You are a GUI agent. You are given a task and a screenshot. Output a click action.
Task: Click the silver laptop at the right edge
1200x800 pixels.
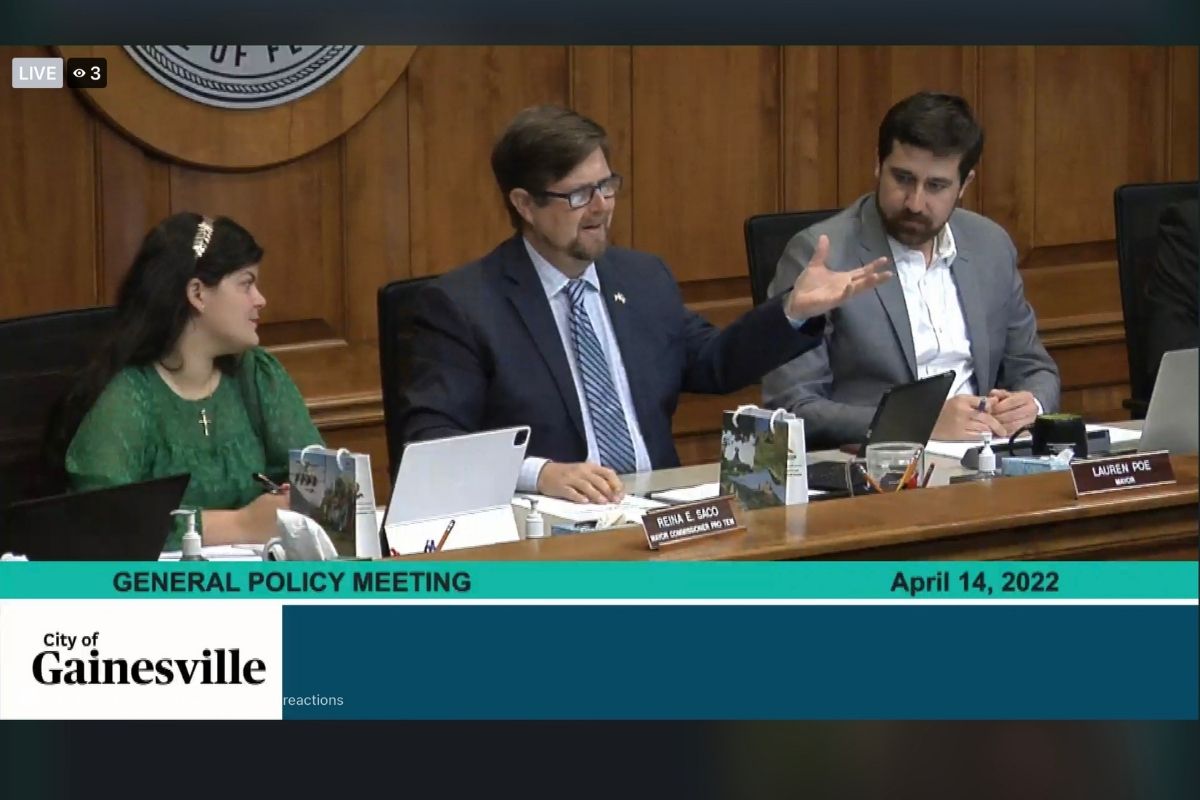point(1172,400)
